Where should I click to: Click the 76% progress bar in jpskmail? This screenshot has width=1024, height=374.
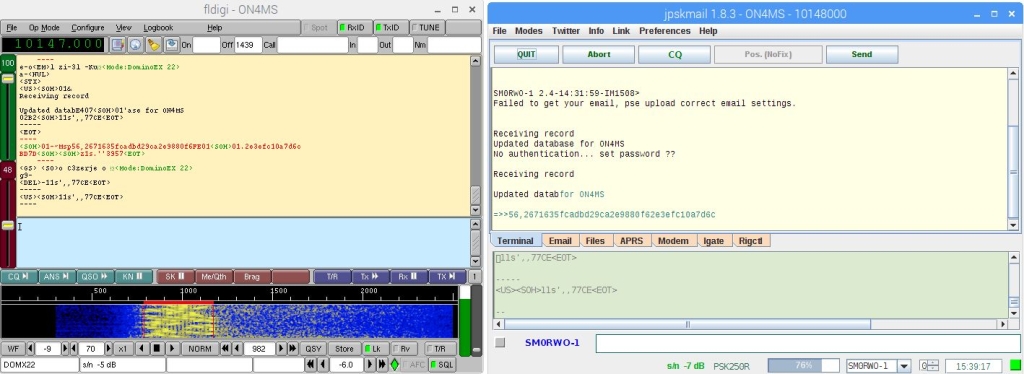[x=803, y=366]
